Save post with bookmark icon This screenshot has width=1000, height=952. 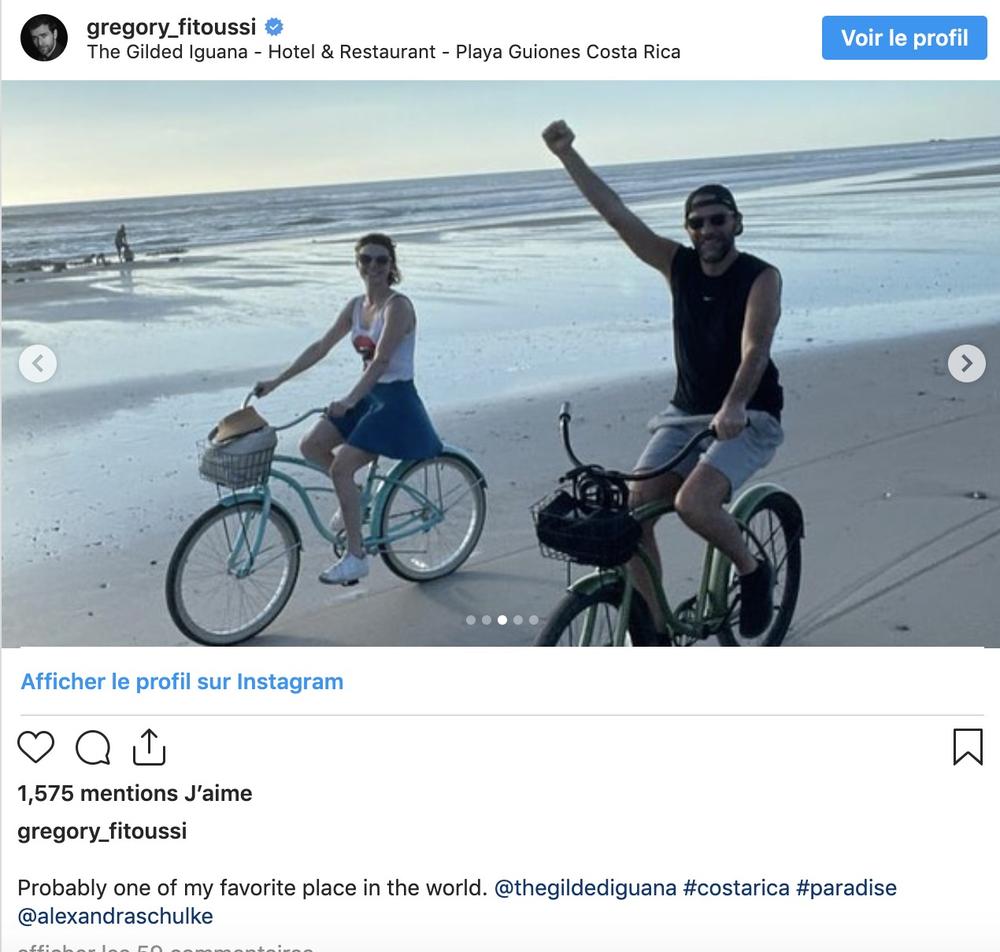967,747
